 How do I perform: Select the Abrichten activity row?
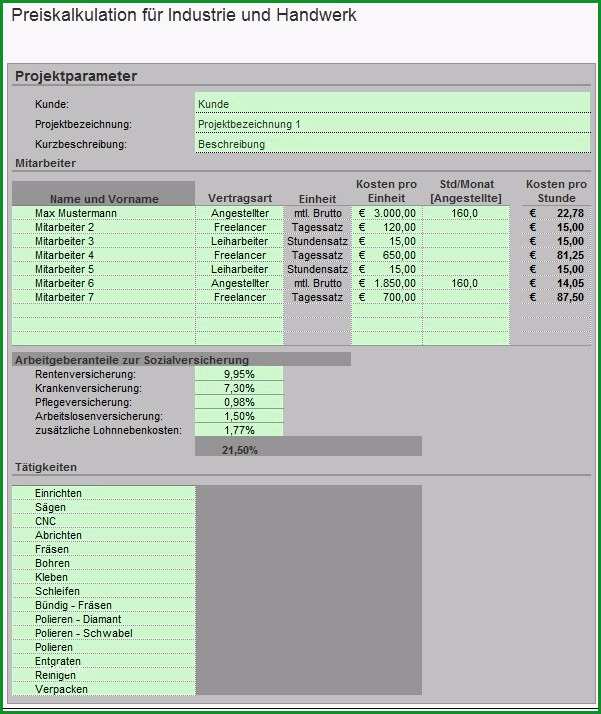(x=103, y=535)
